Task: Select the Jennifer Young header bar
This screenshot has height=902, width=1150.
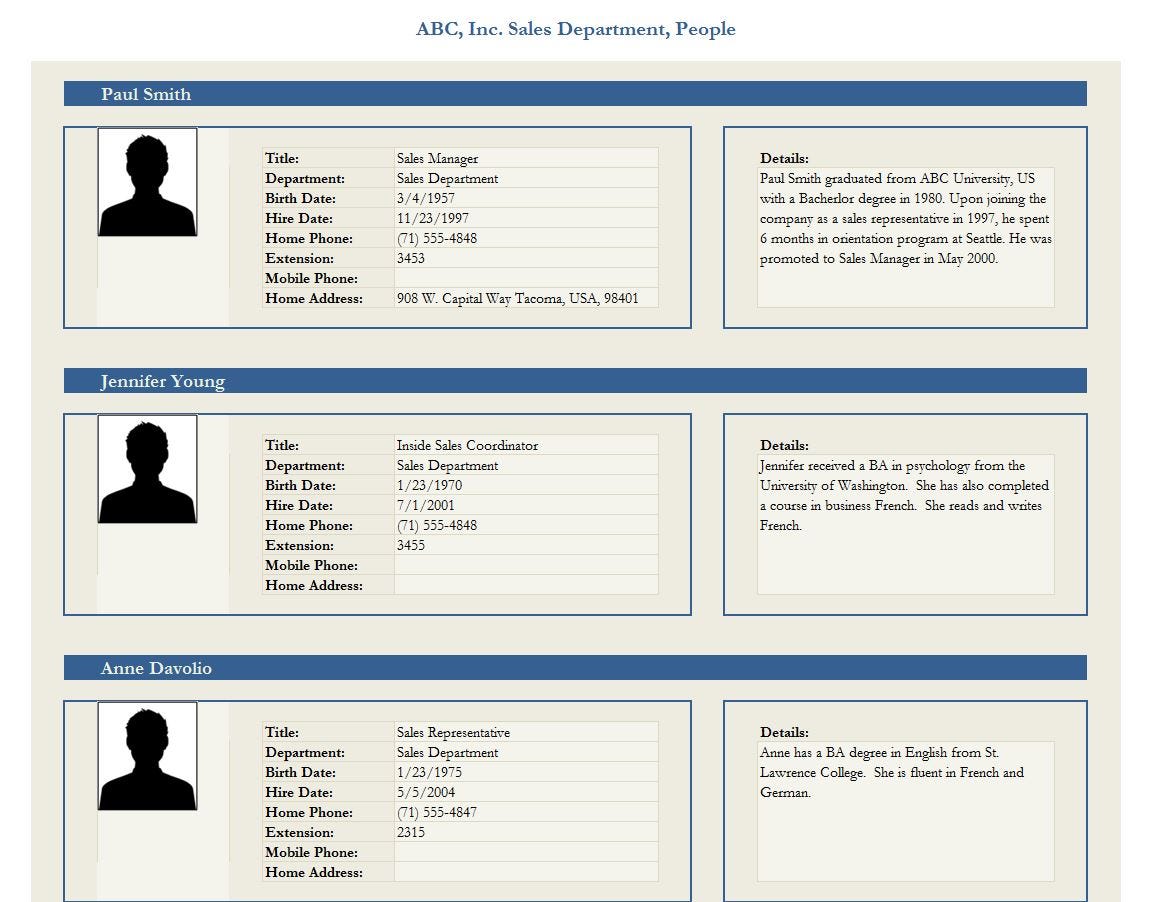Action: pos(575,381)
